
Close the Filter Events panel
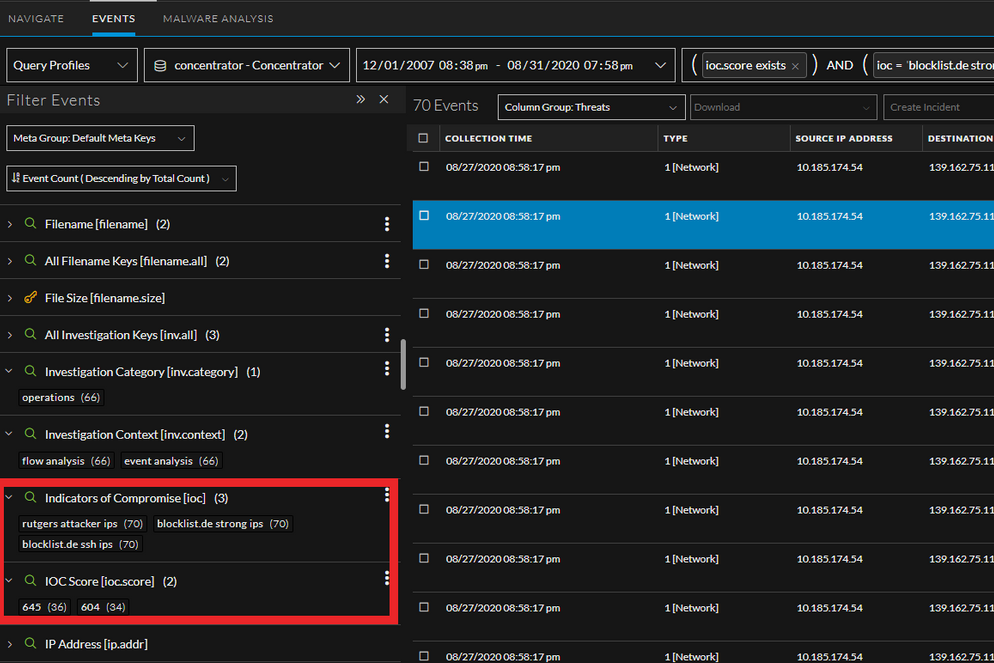click(384, 100)
